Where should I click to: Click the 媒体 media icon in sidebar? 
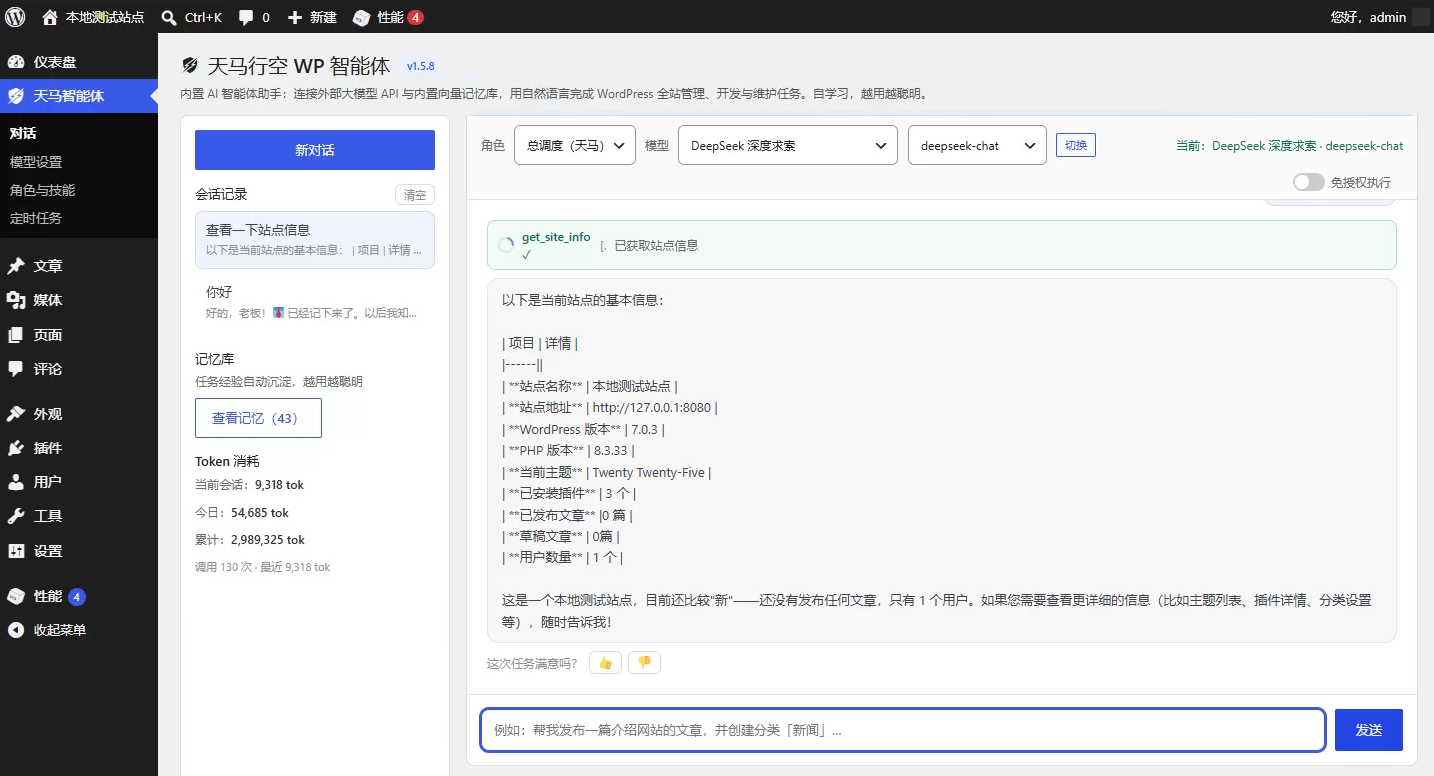coord(16,300)
